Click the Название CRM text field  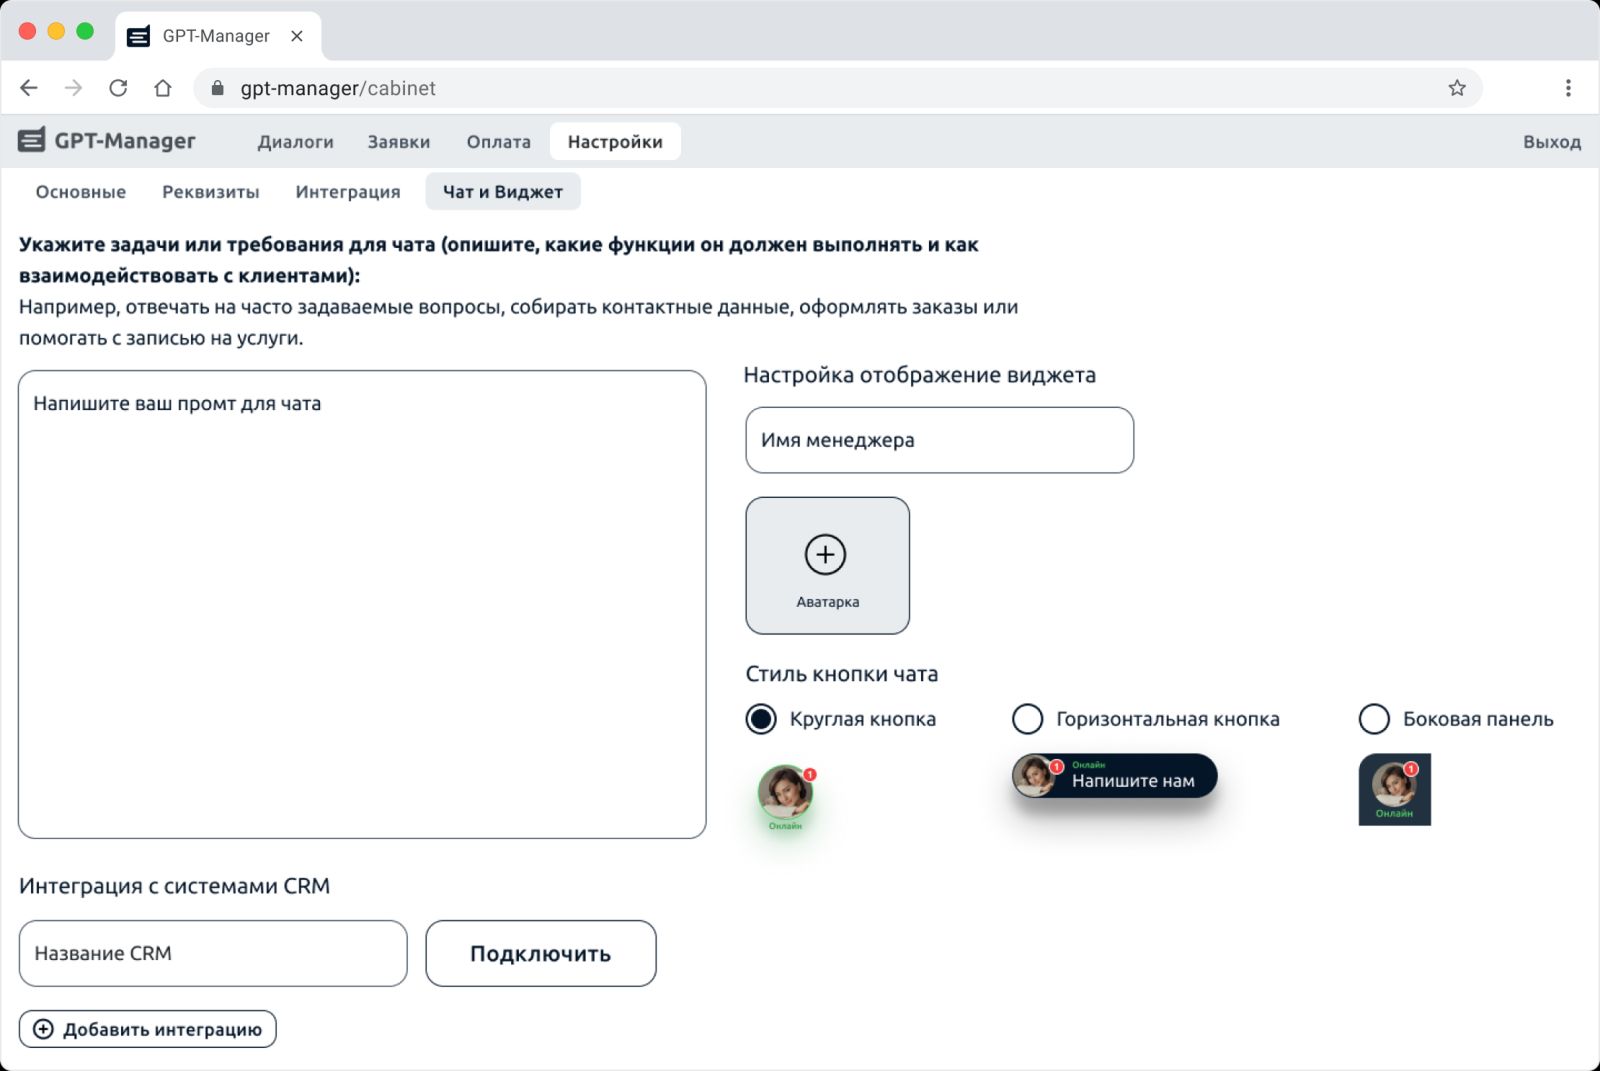(x=213, y=954)
